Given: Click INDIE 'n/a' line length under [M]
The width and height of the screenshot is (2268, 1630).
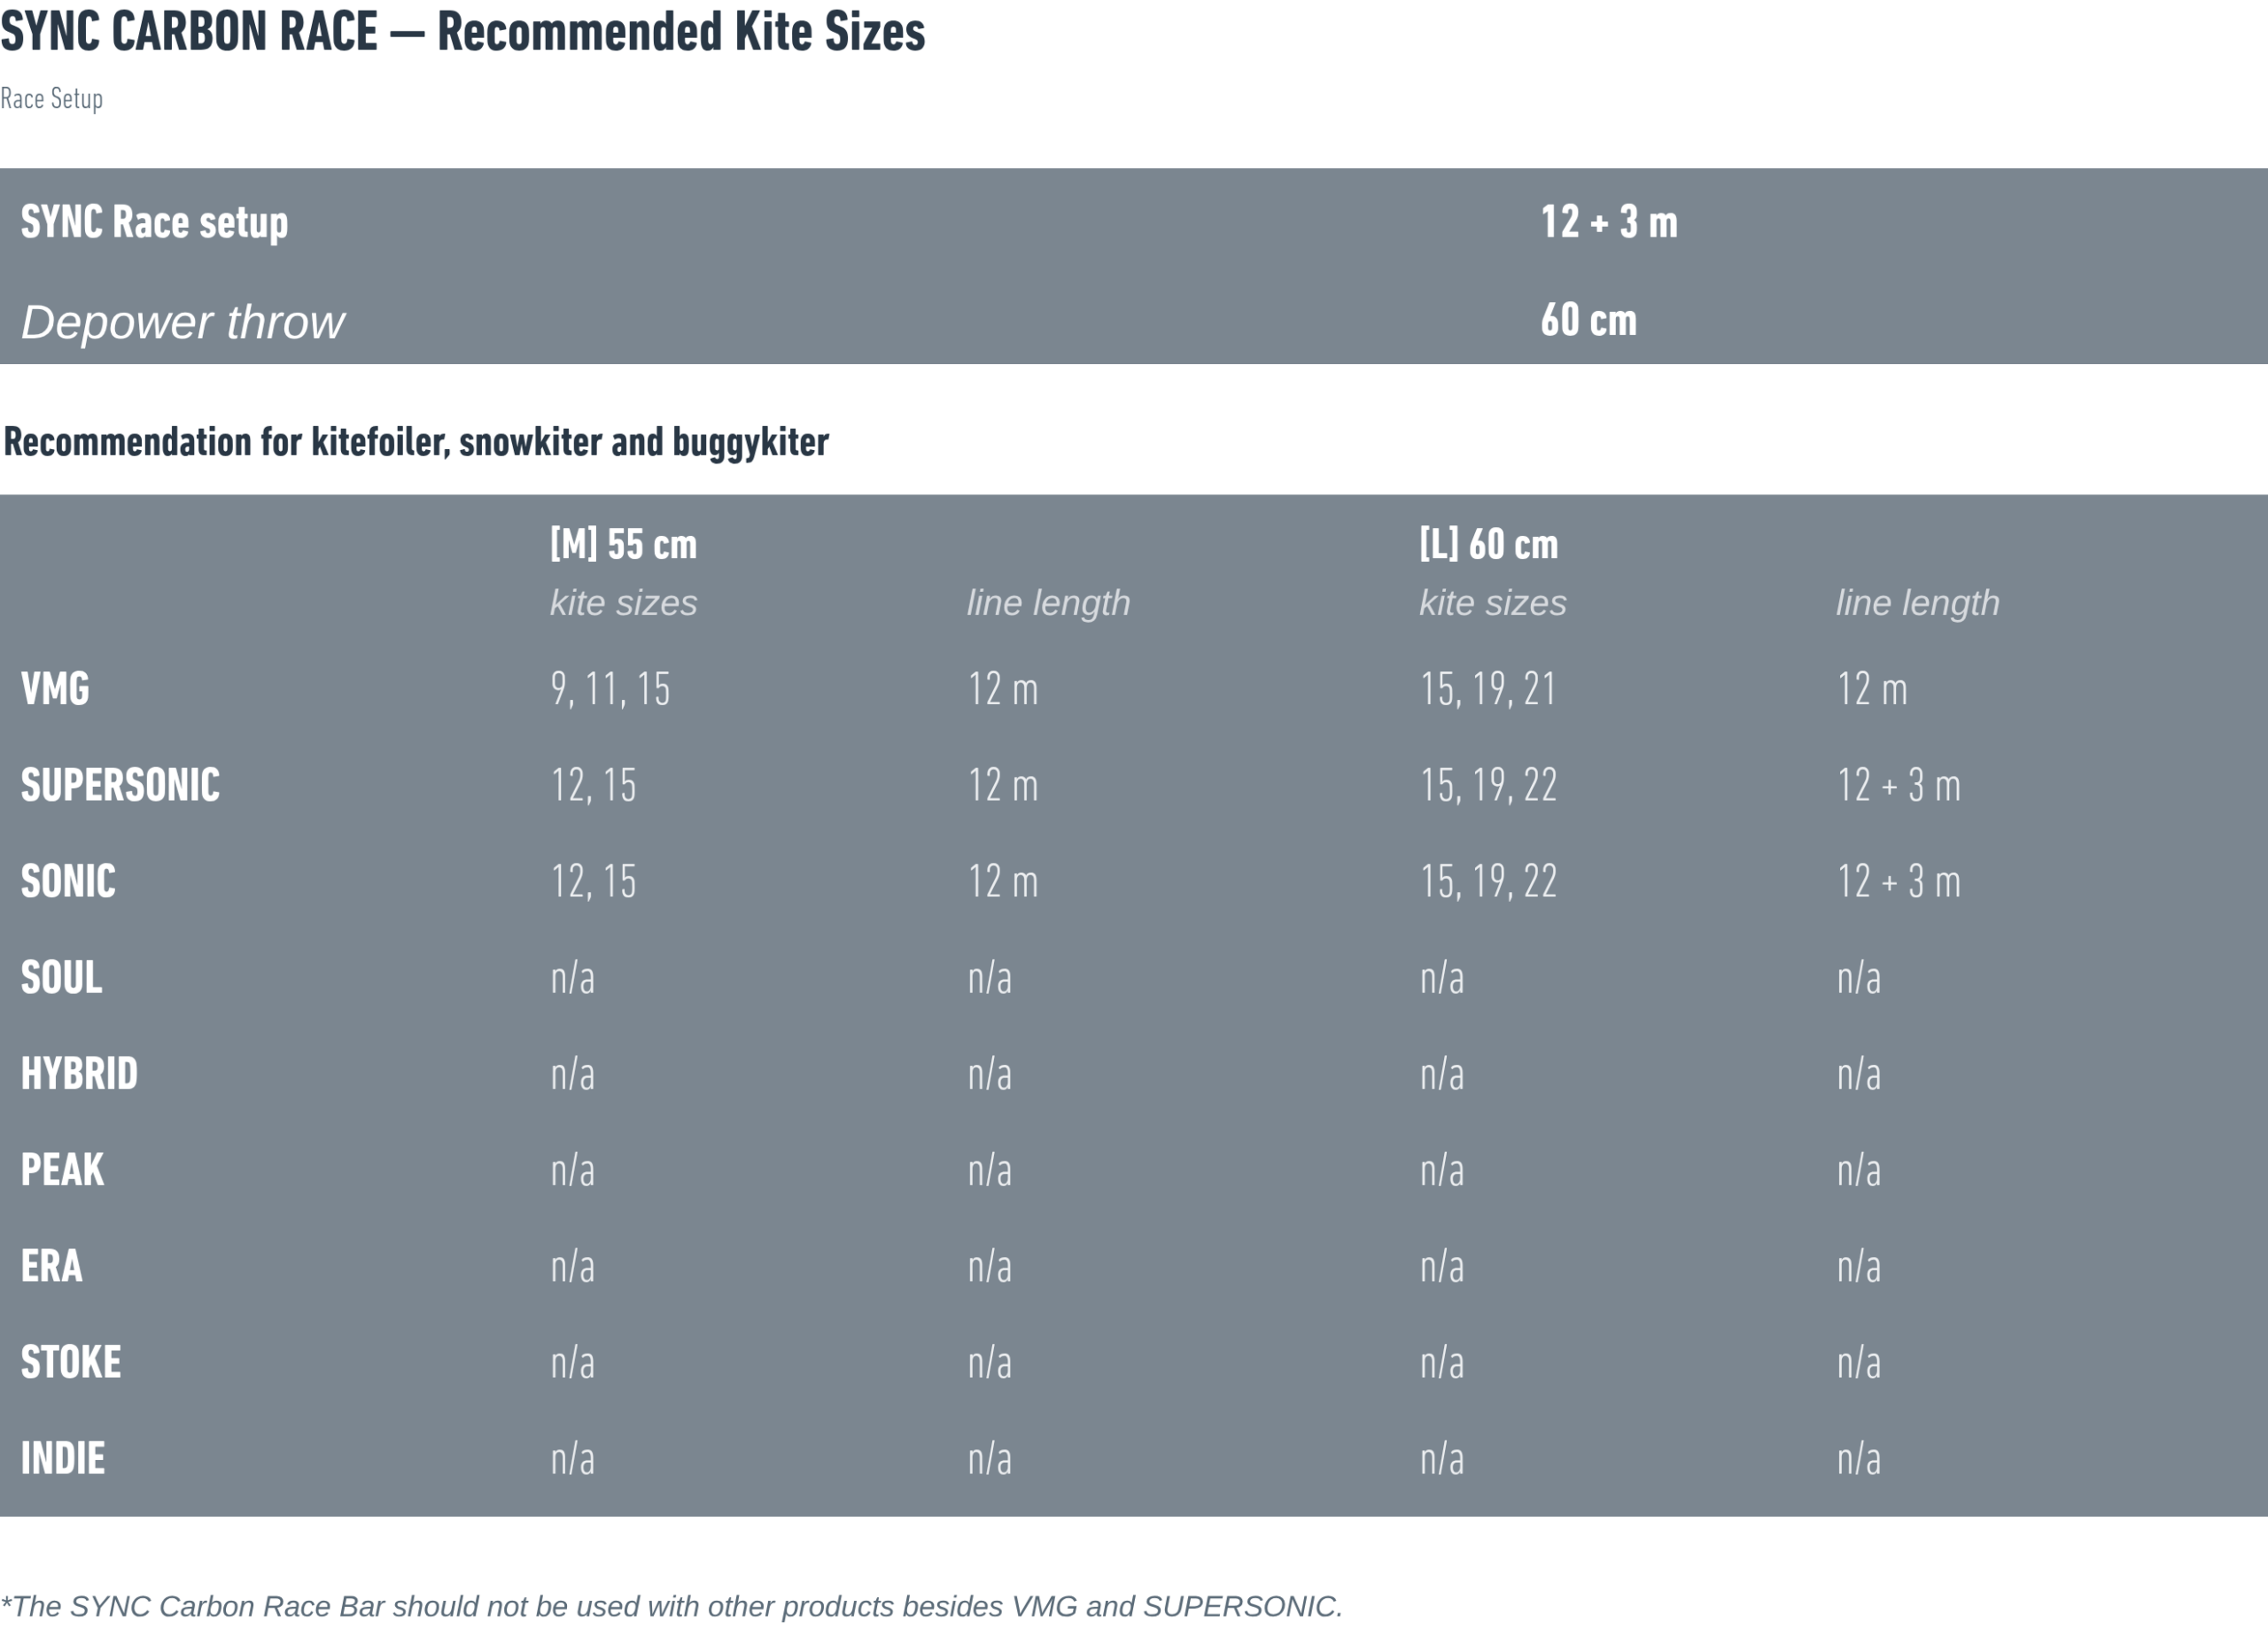Looking at the screenshot, I should tap(990, 1459).
